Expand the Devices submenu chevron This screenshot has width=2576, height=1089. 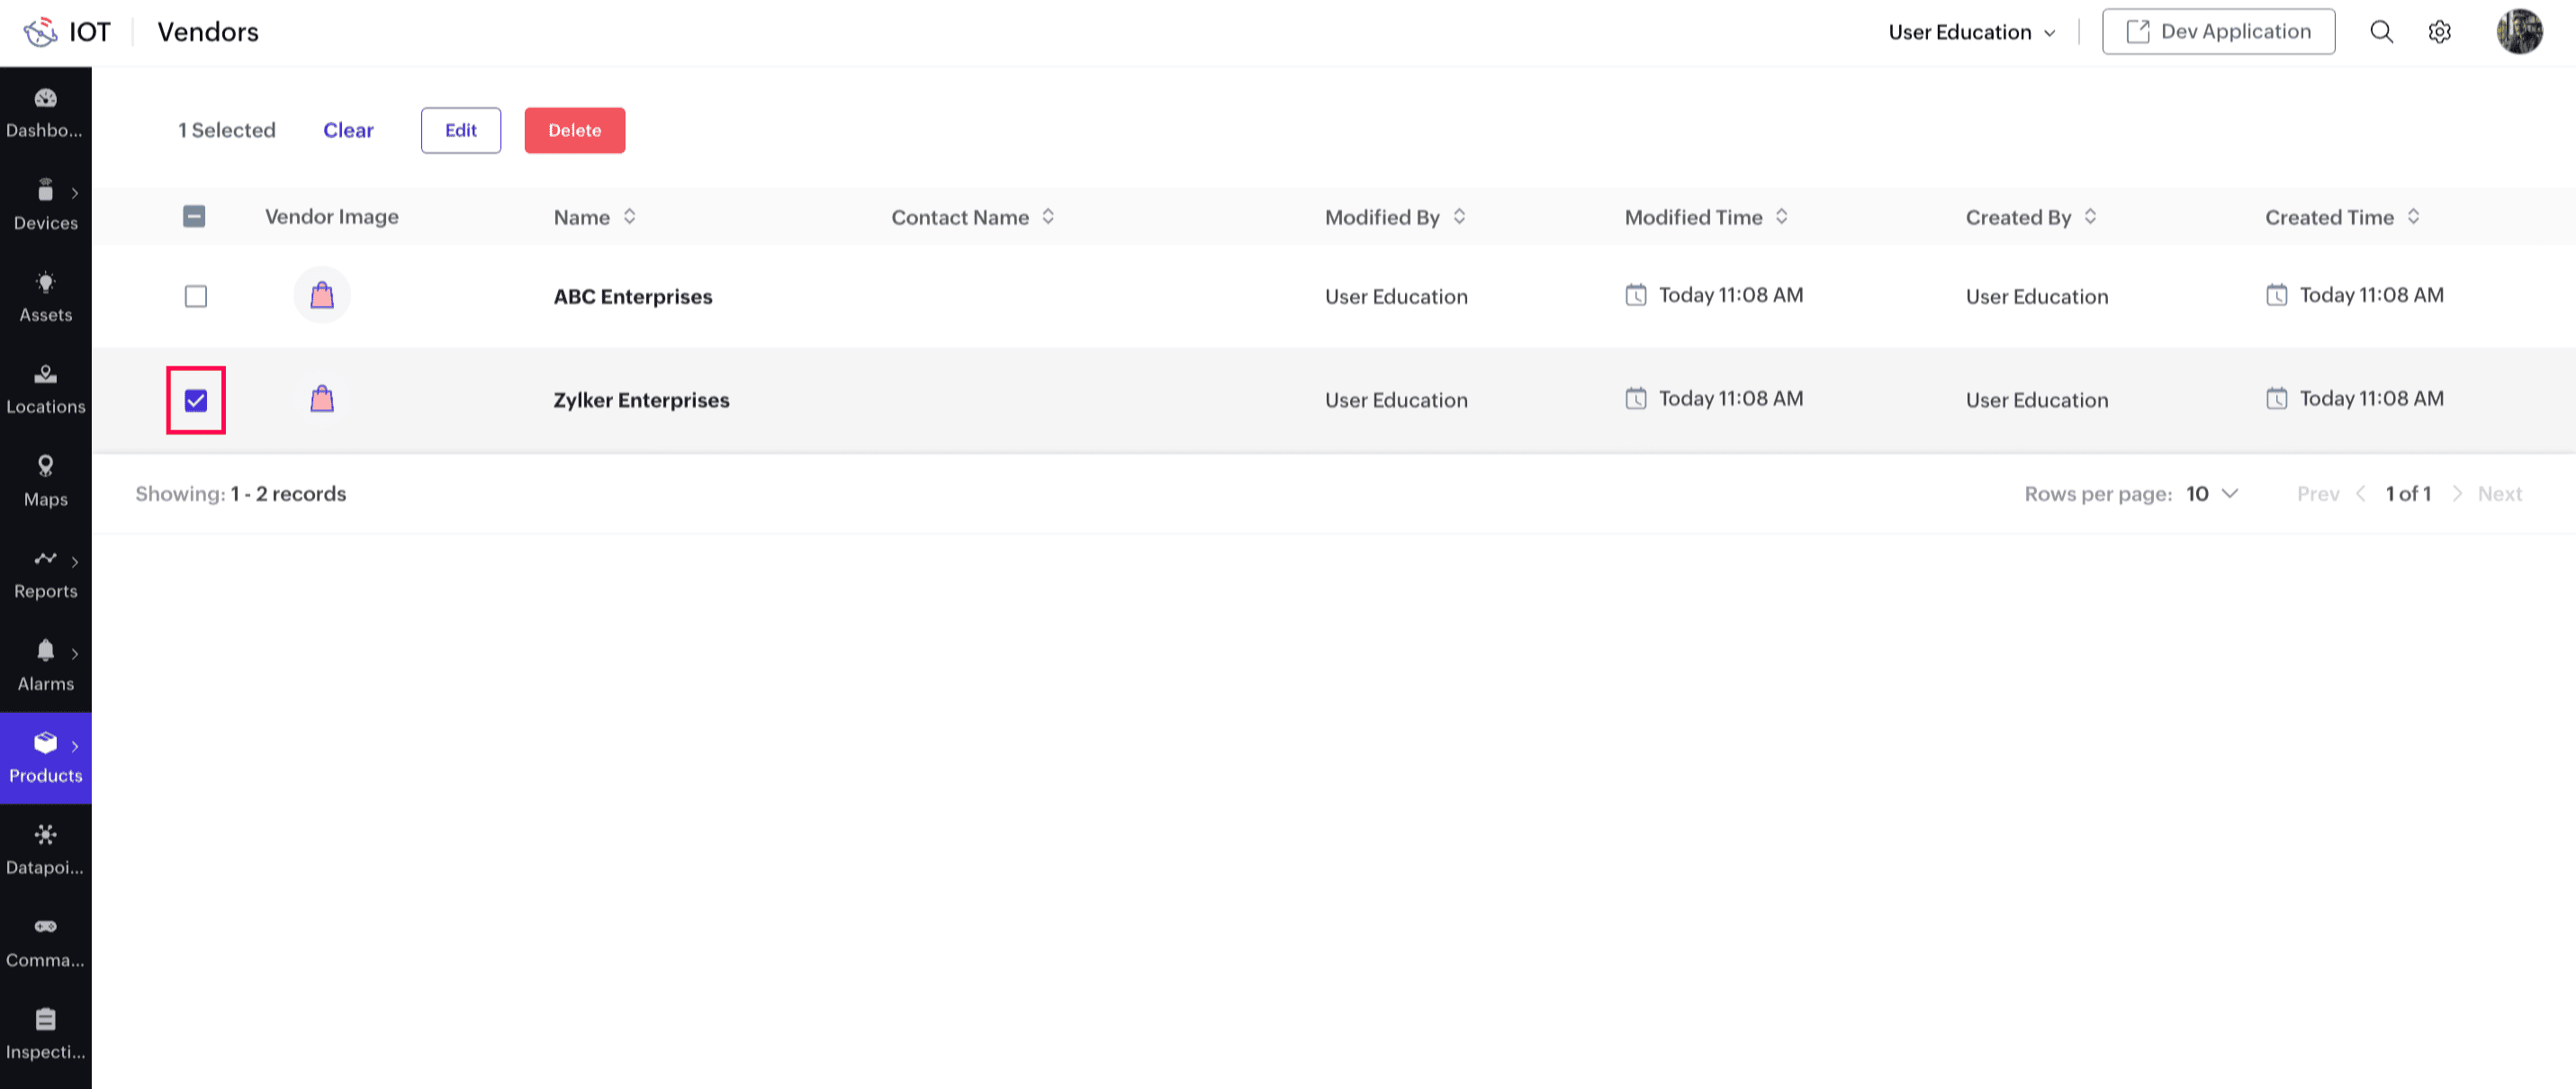(75, 193)
